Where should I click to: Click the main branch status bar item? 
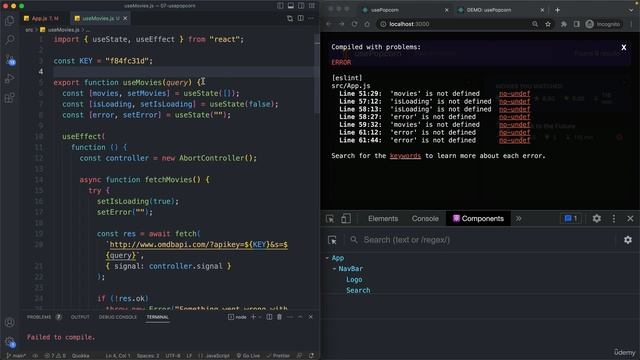click(16, 356)
